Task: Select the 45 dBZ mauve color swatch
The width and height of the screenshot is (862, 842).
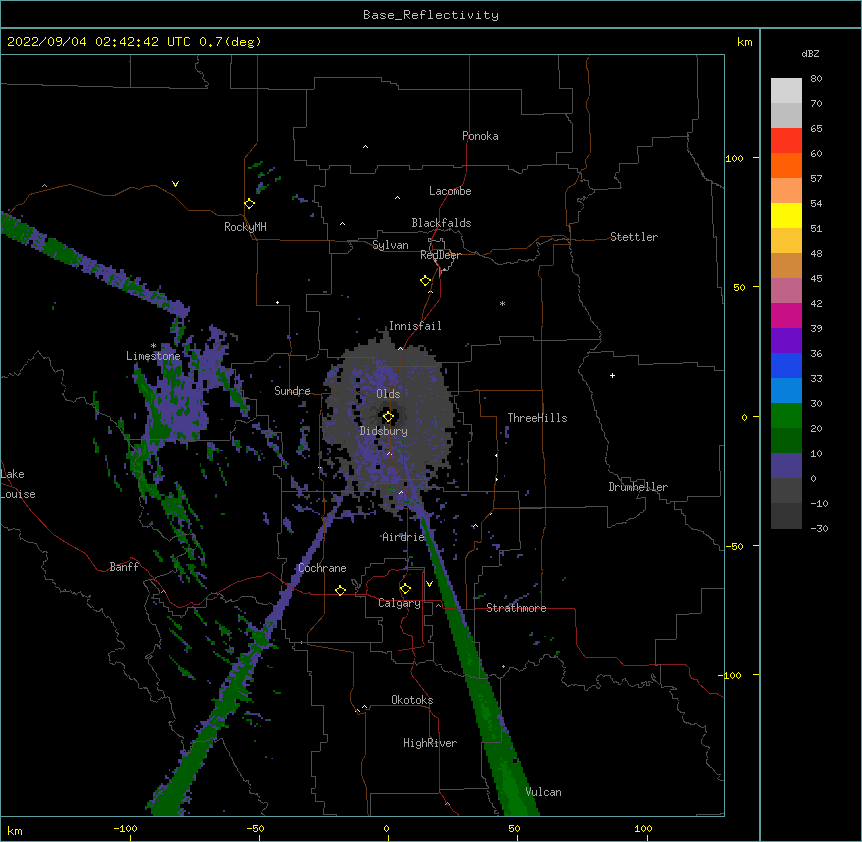Action: click(x=786, y=290)
